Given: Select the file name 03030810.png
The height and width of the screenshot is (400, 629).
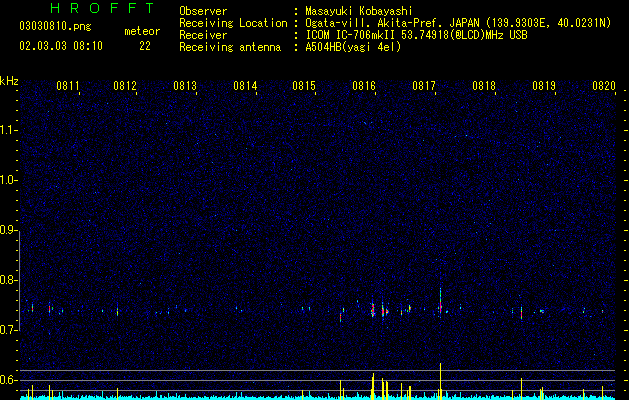Looking at the screenshot, I should click(x=55, y=27).
